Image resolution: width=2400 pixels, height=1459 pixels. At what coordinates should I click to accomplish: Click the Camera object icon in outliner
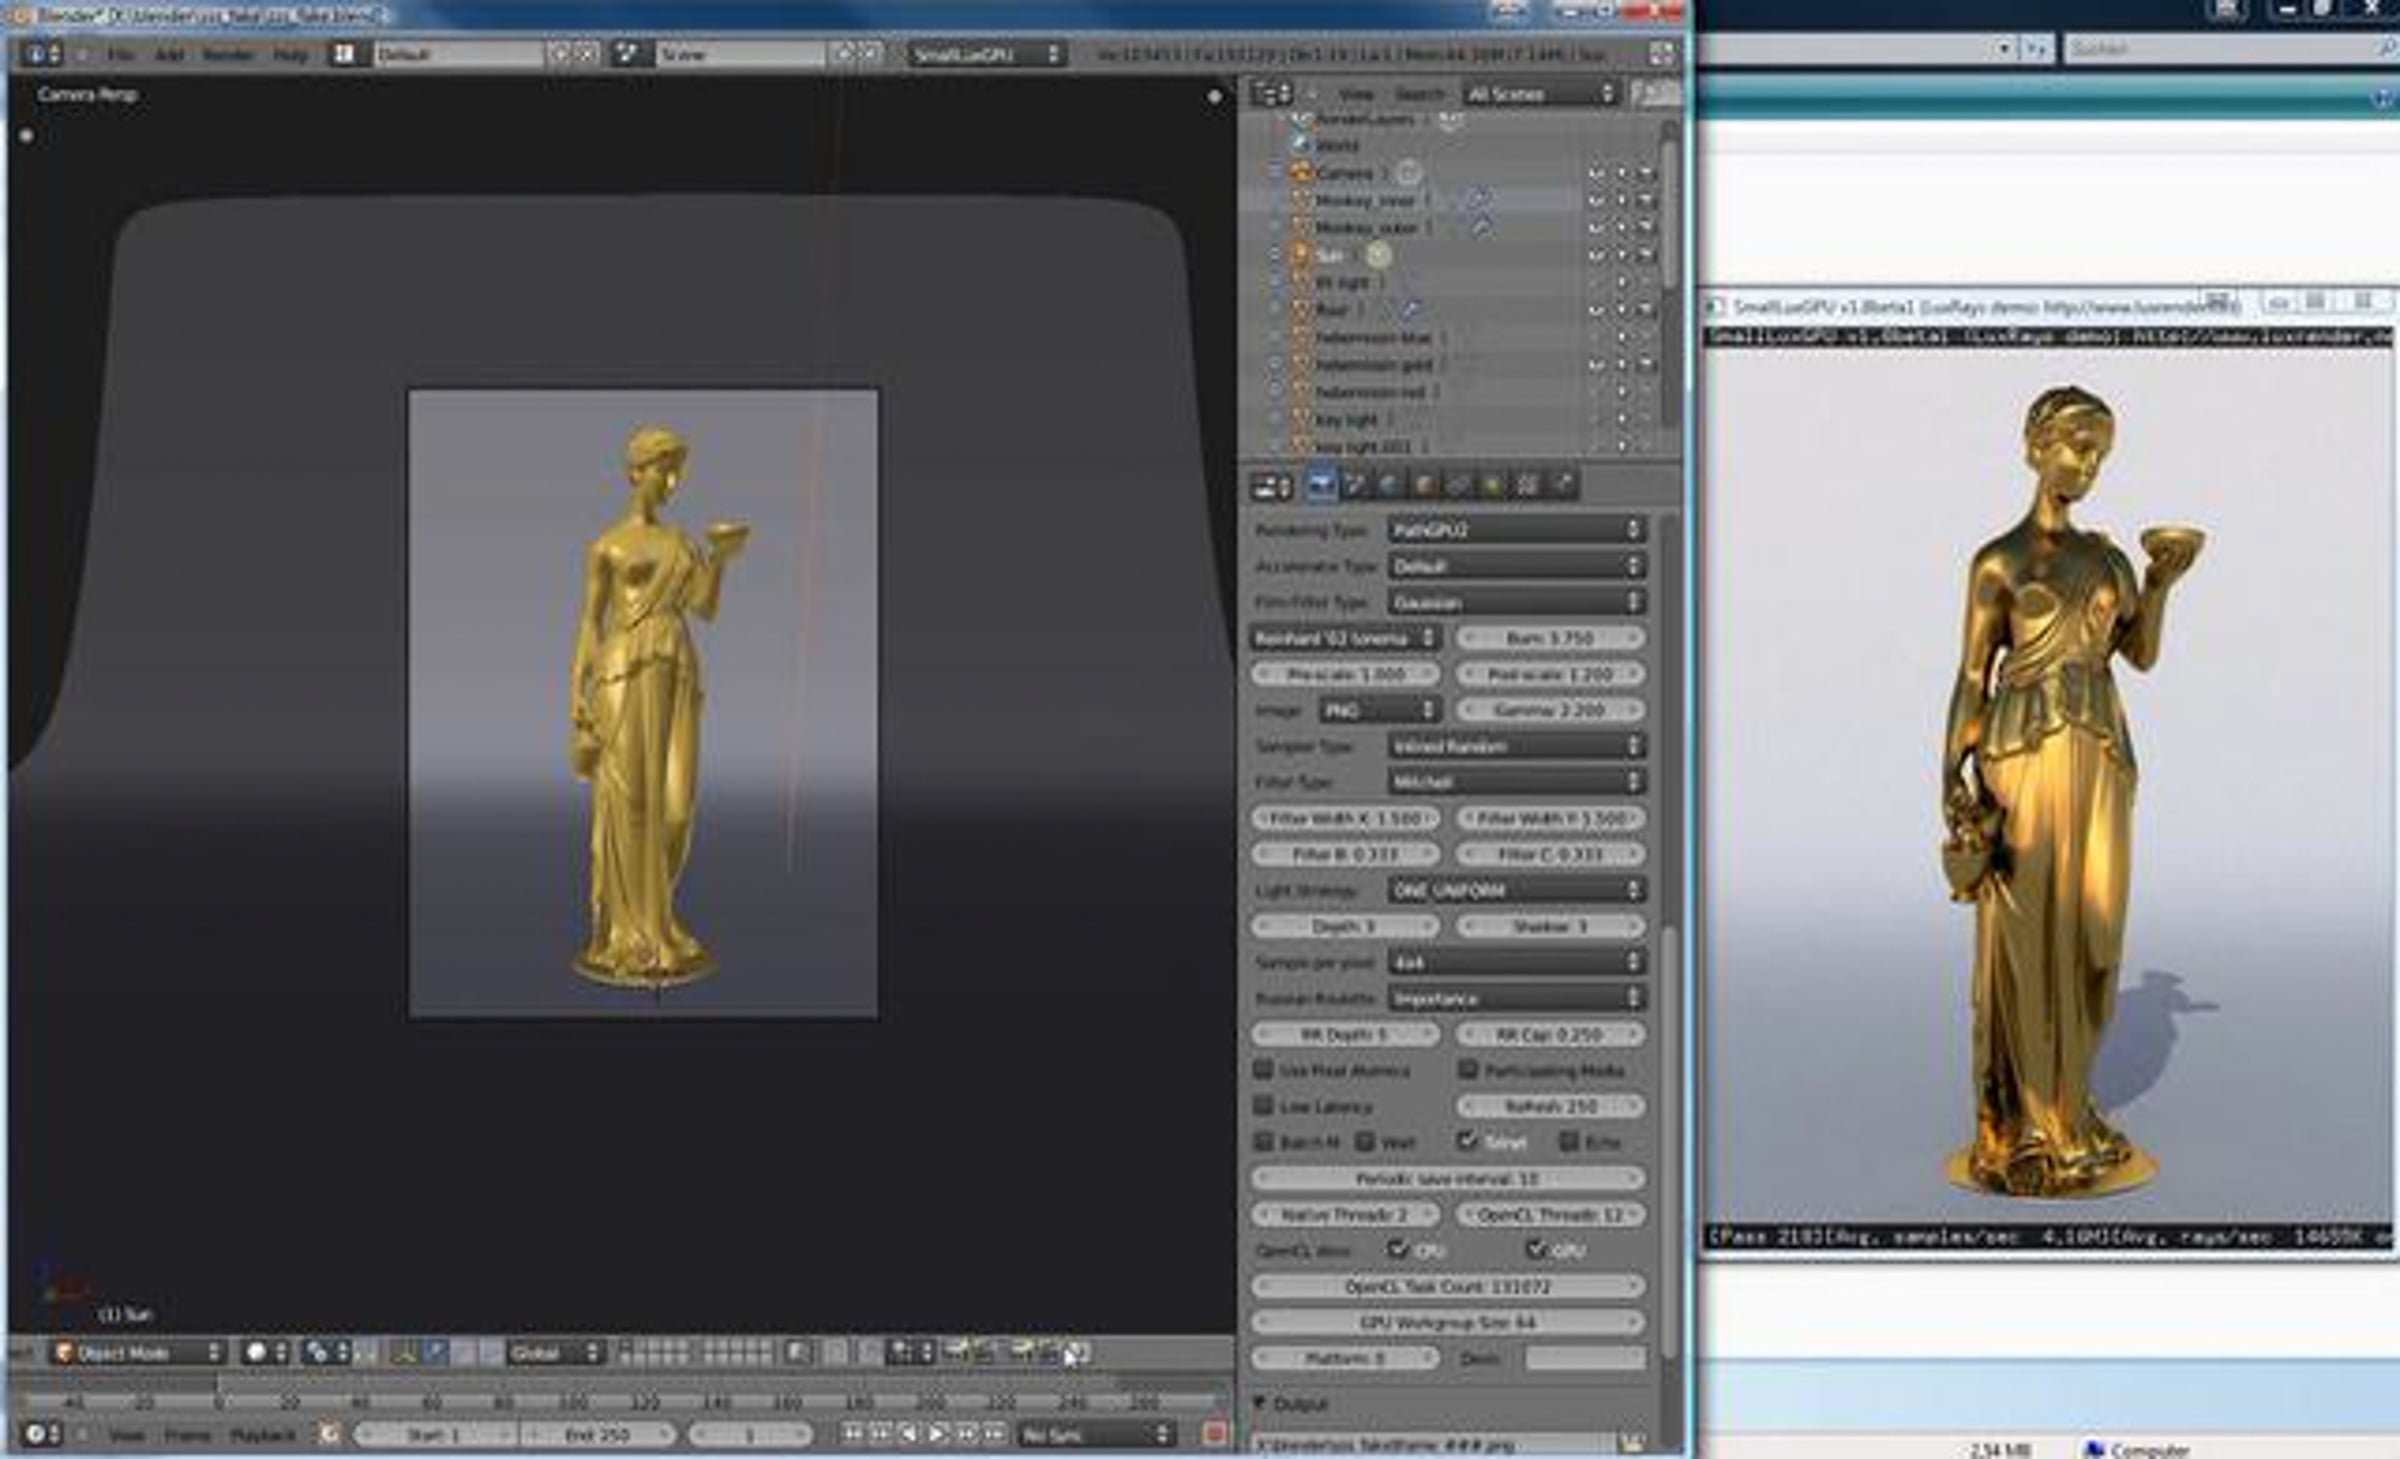1300,173
